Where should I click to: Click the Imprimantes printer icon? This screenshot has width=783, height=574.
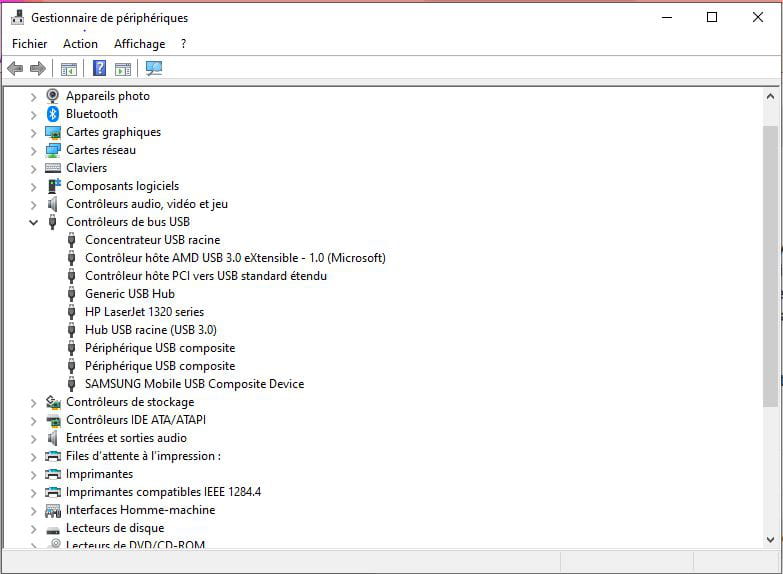pyautogui.click(x=53, y=474)
